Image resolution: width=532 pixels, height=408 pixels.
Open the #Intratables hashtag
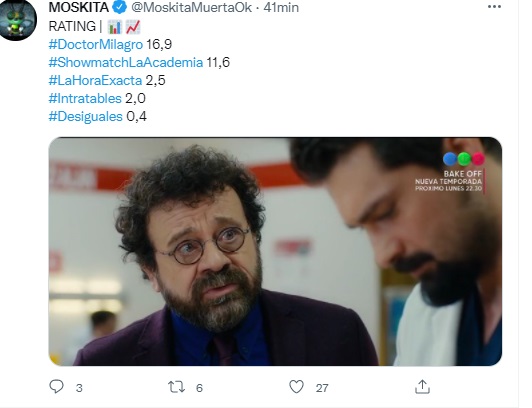click(85, 98)
